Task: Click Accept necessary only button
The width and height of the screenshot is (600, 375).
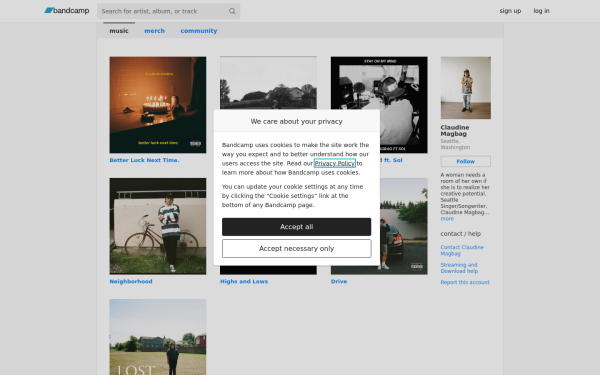Action: (x=297, y=249)
